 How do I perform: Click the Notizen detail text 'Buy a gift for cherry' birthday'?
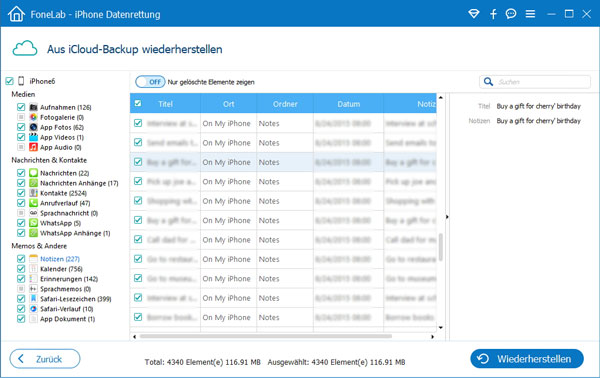[x=538, y=121]
